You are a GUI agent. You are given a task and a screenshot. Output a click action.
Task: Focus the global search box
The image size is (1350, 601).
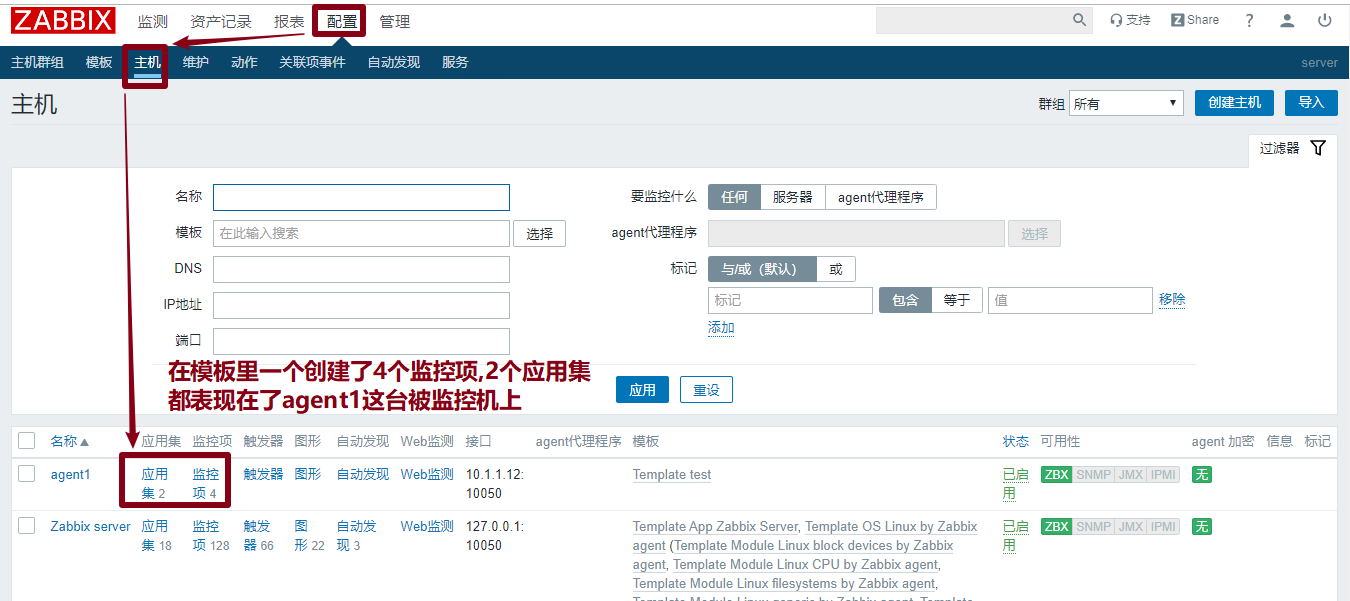coord(972,20)
